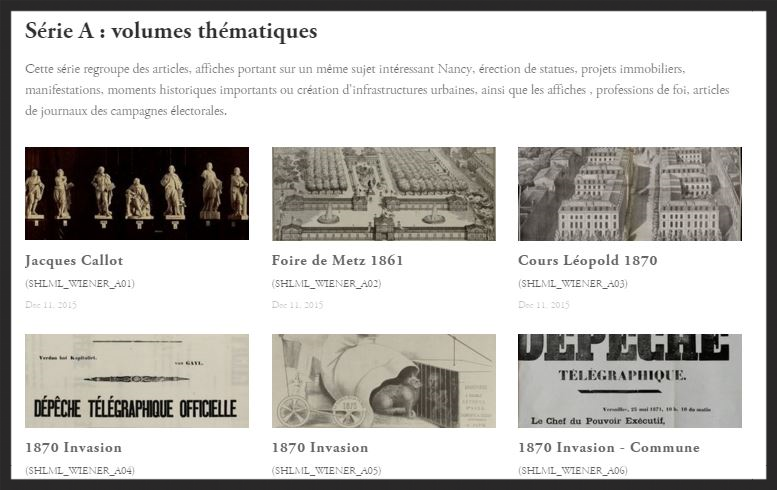
Task: Open the Jacques Callot statues thumbnail
Action: click(137, 193)
